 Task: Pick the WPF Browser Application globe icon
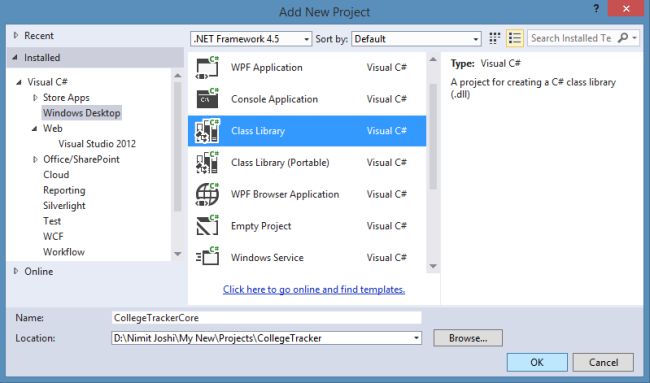(207, 194)
